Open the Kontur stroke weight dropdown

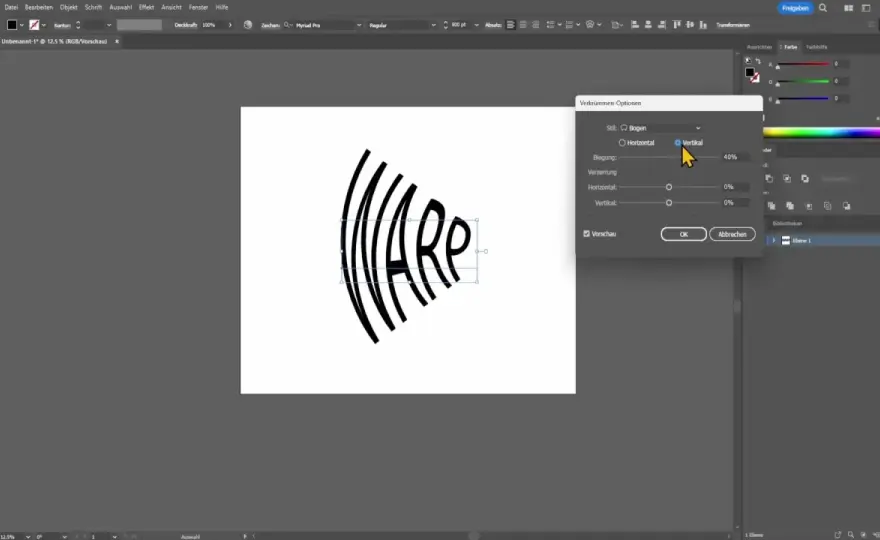click(x=109, y=25)
